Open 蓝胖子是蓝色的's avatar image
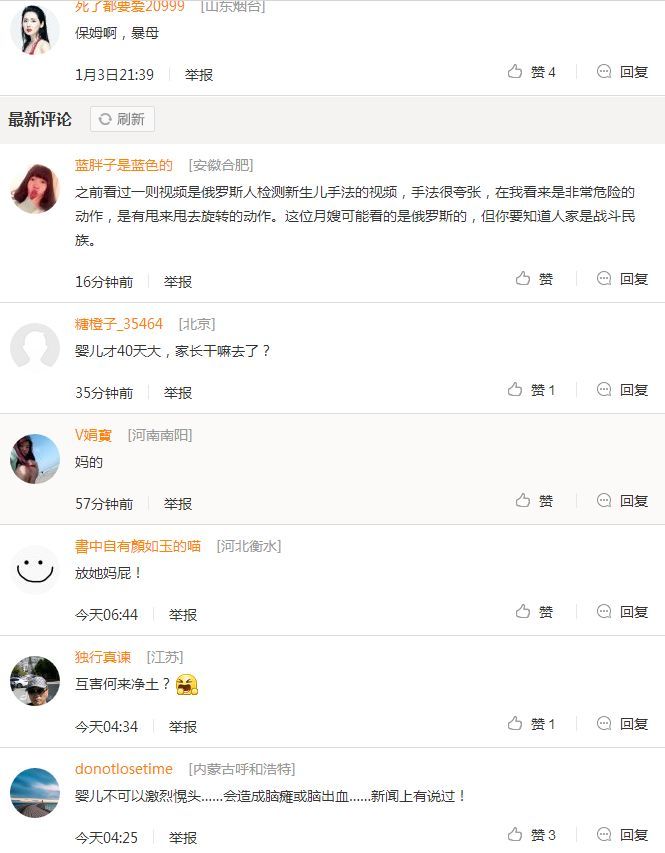 (x=35, y=188)
